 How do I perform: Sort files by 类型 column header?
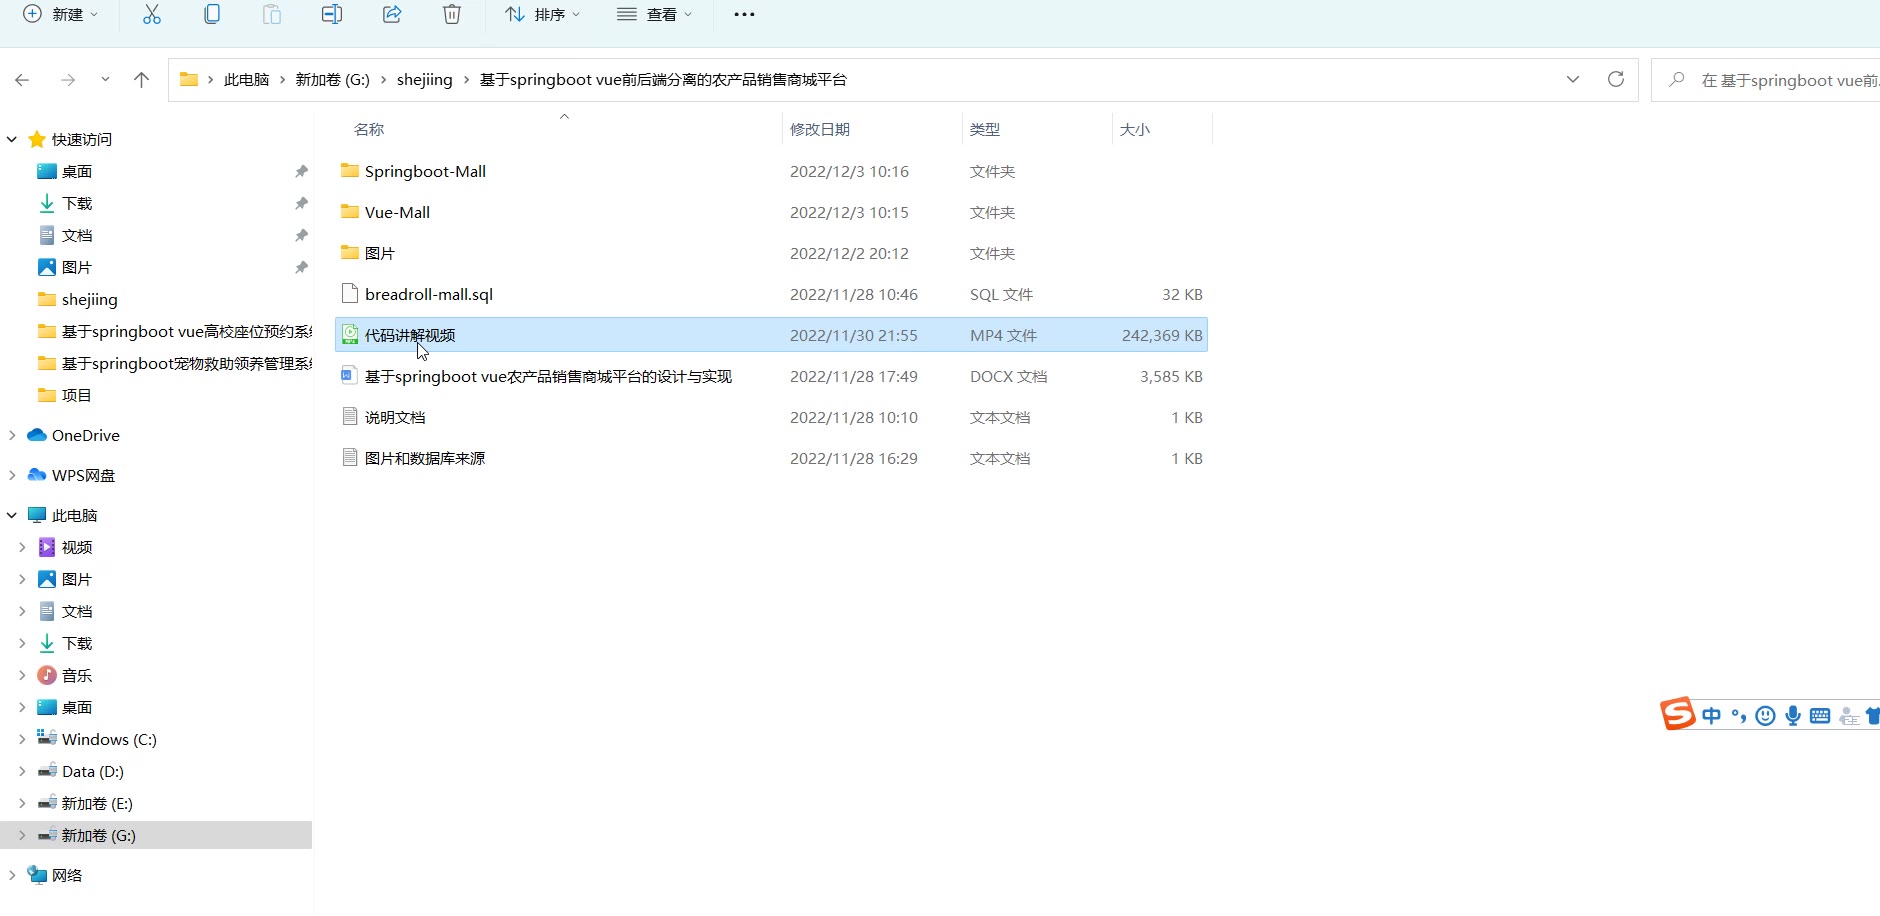click(x=985, y=129)
